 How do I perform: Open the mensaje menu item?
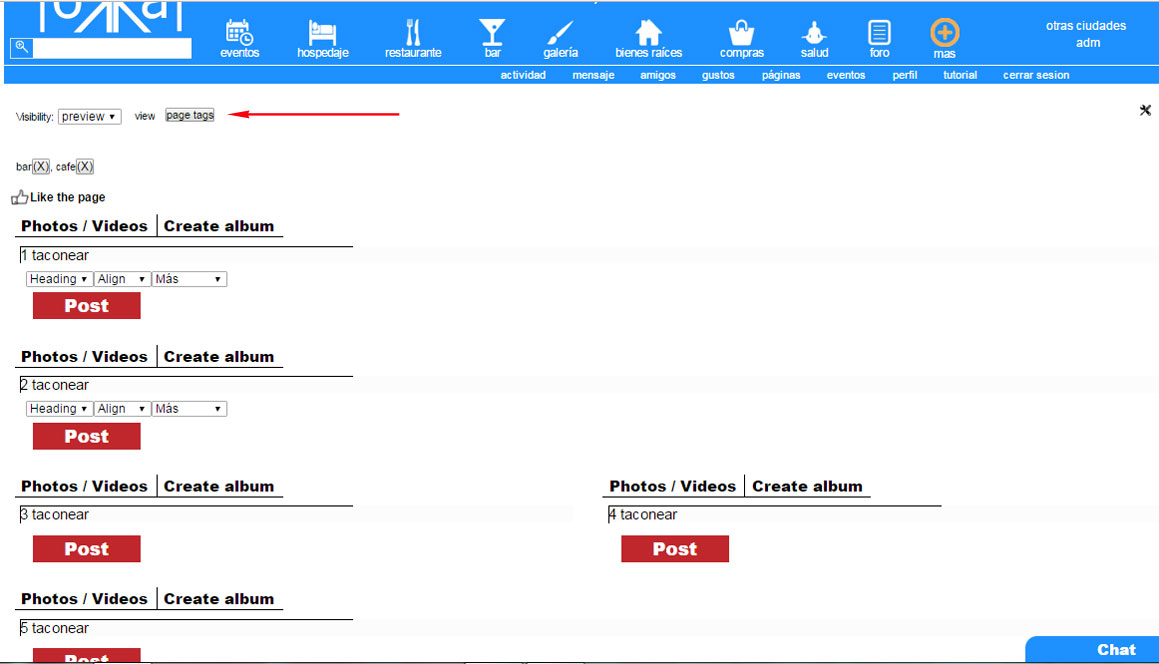[593, 75]
